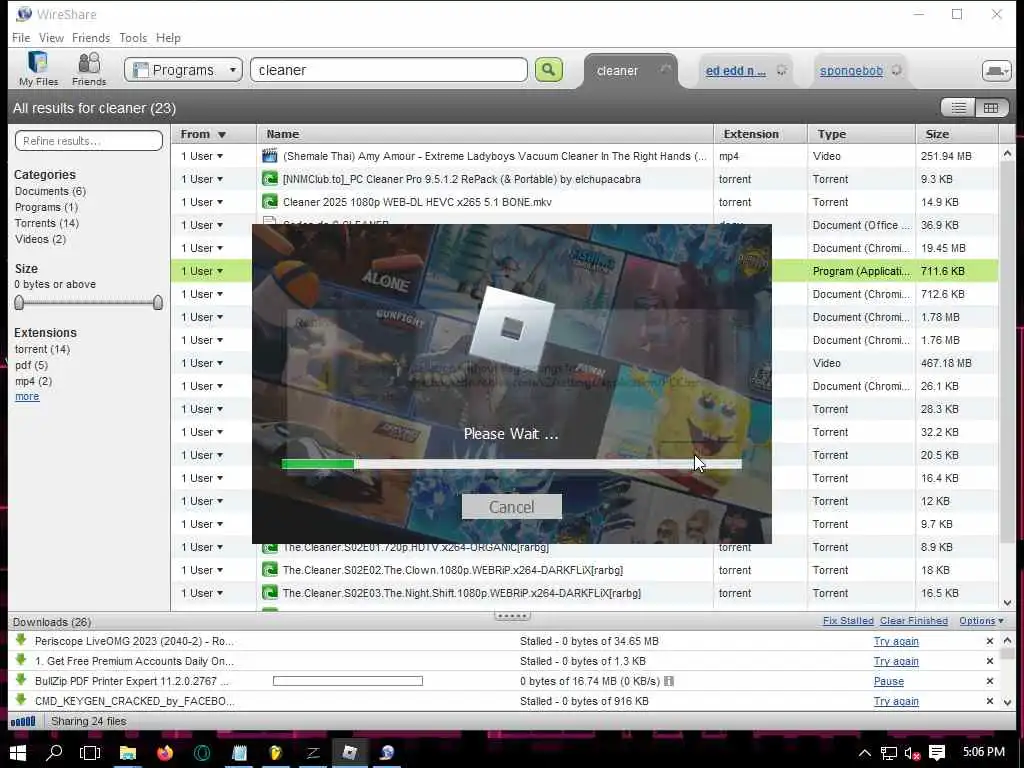Open downloads Options dropdown
1024x768 pixels.
click(x=981, y=621)
